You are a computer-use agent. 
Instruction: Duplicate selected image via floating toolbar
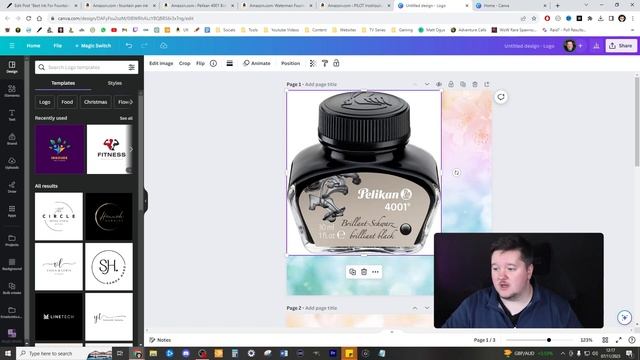pos(352,272)
